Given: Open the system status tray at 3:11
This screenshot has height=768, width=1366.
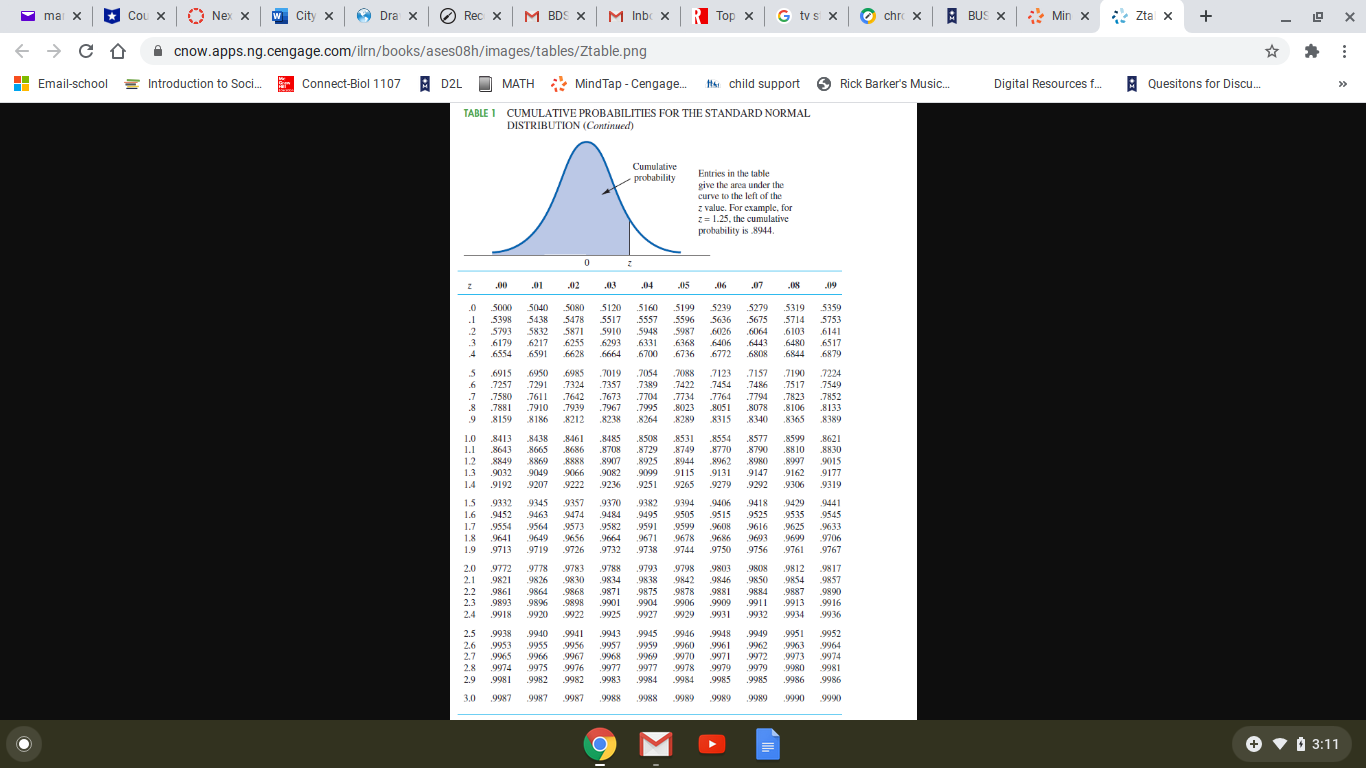Looking at the screenshot, I should click(x=1291, y=744).
